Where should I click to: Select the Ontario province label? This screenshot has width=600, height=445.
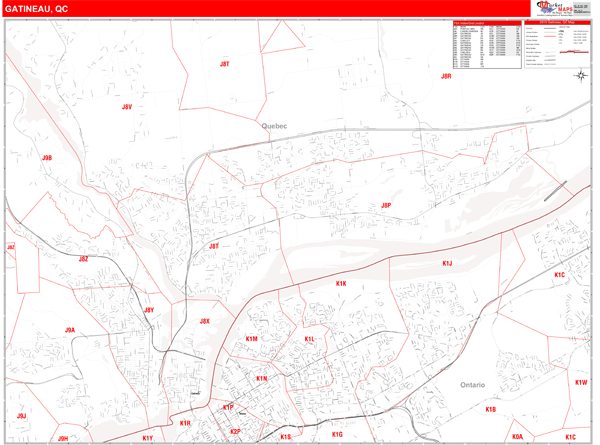(473, 385)
